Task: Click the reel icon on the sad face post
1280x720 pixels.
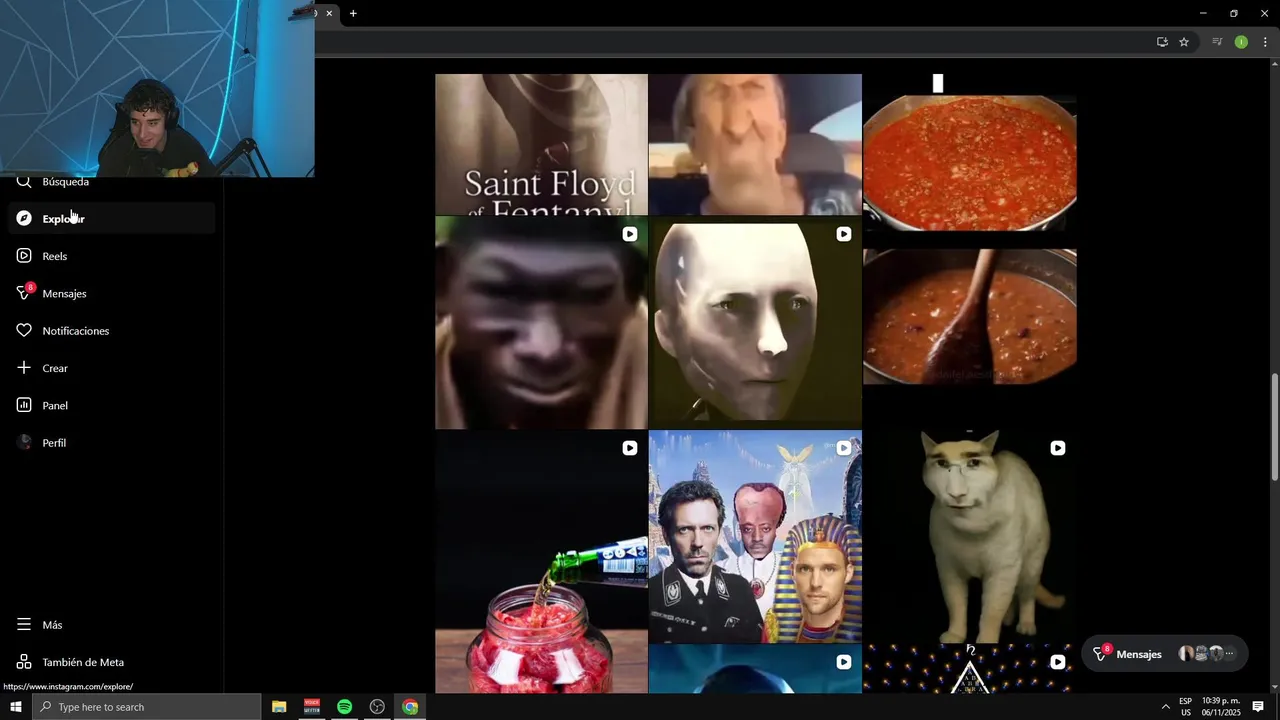Action: coord(630,234)
